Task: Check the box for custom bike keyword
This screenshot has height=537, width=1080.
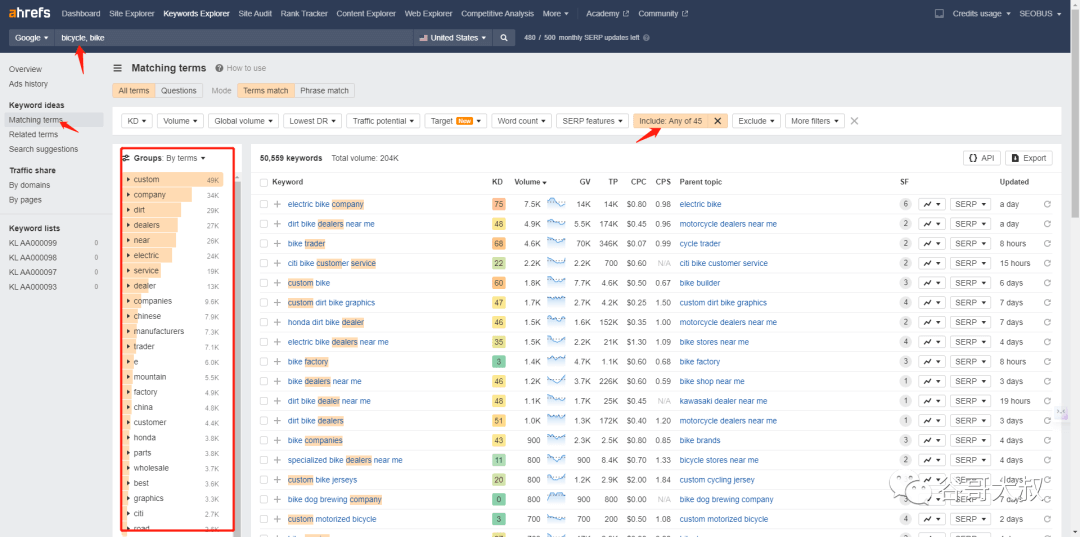Action: (x=264, y=283)
